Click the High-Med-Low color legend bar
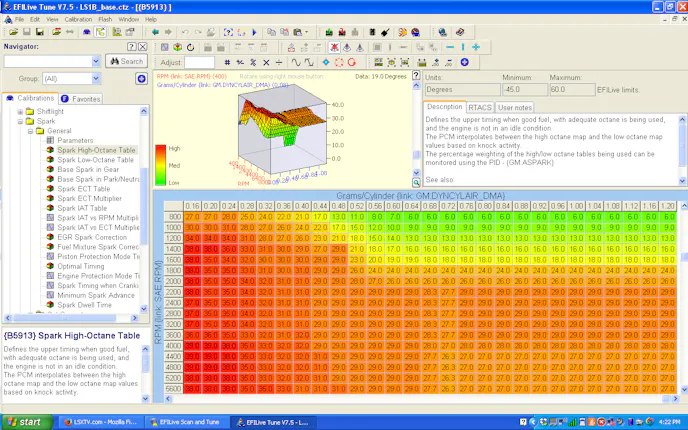This screenshot has height=430, width=688. 160,166
